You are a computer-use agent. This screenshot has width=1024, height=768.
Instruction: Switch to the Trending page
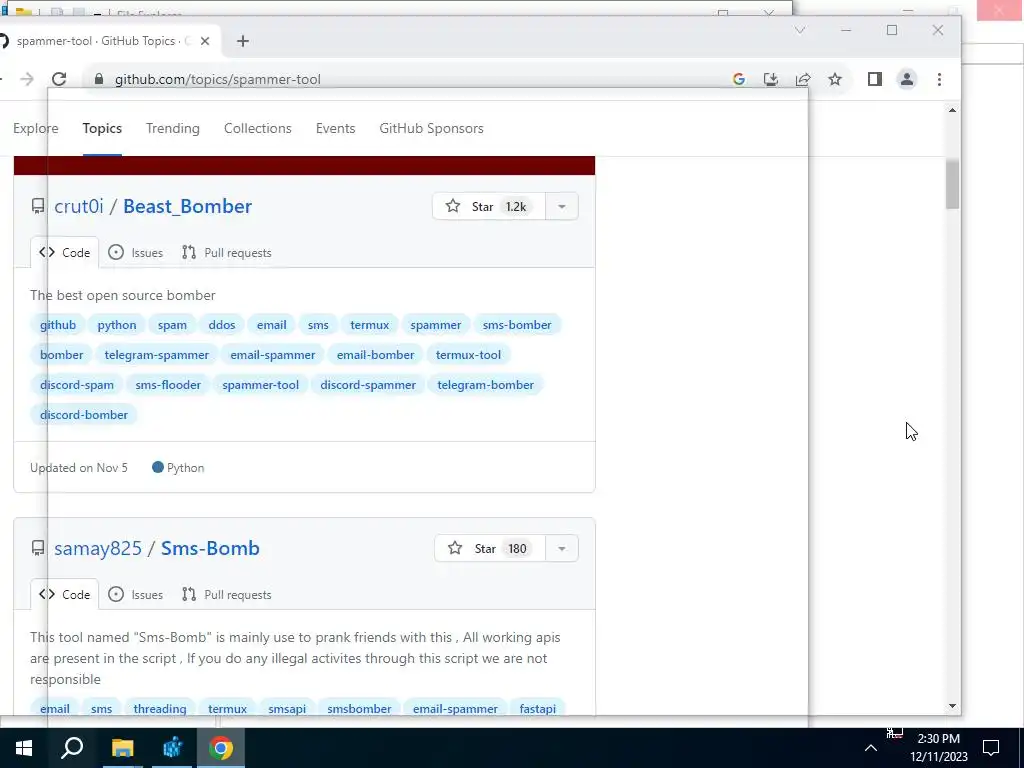pos(172,129)
